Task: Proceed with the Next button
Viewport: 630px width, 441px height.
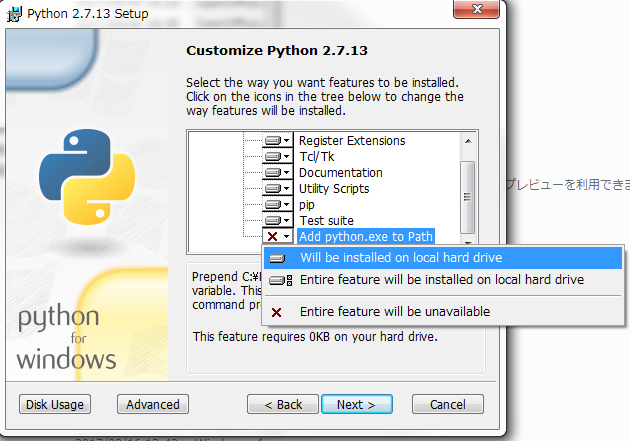Action: pos(356,404)
